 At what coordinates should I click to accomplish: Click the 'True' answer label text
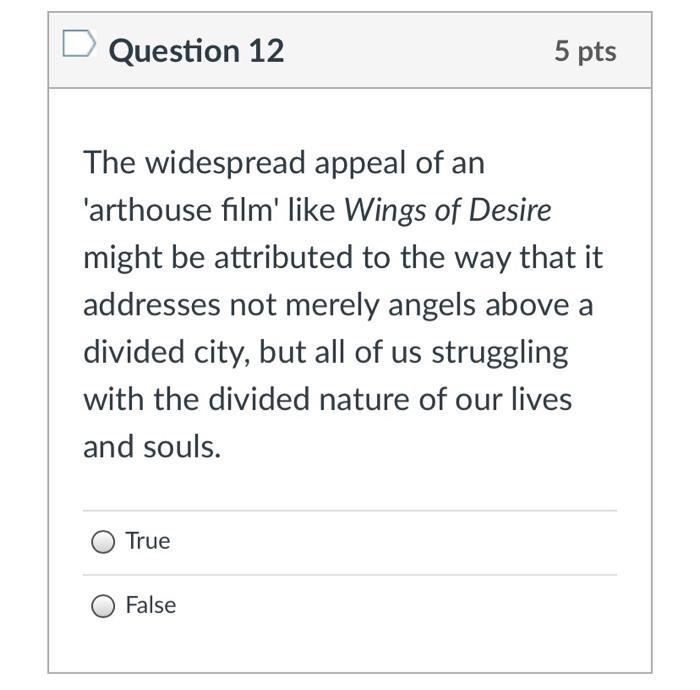click(x=148, y=541)
